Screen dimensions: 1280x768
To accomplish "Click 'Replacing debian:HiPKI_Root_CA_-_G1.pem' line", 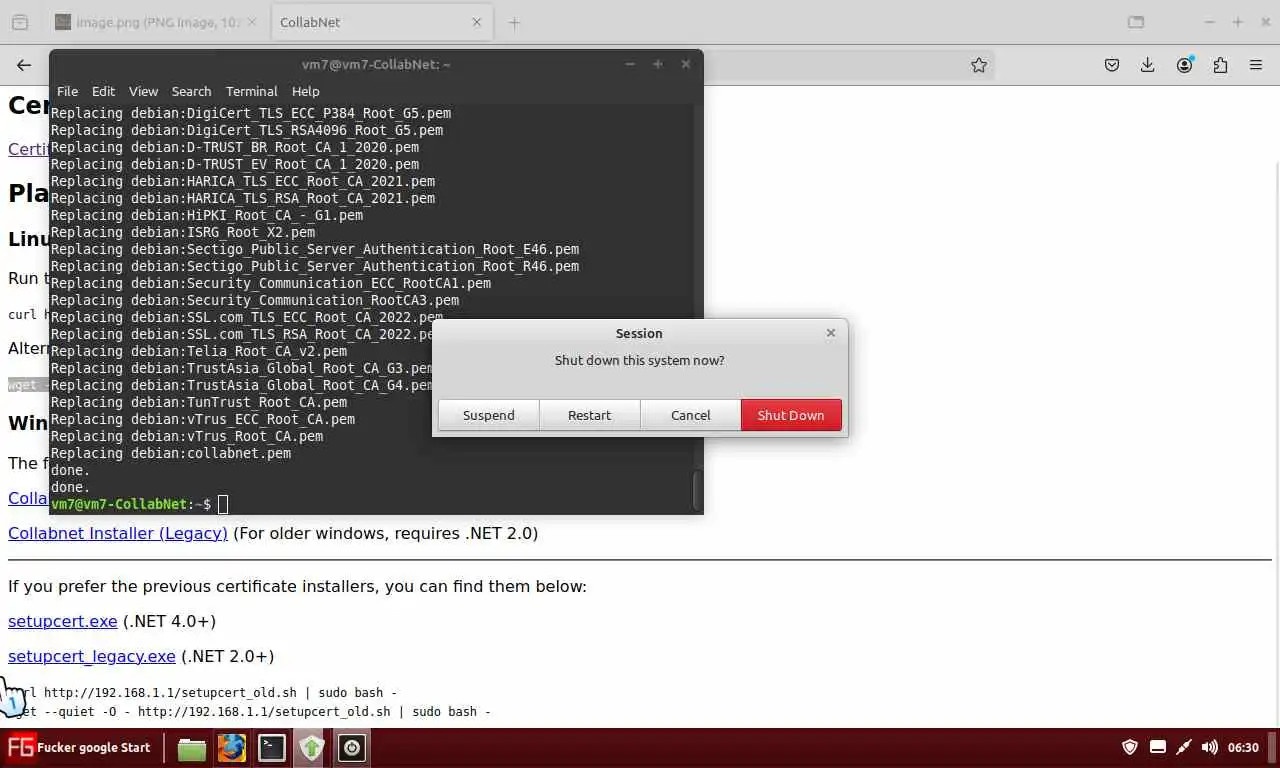I will tap(207, 215).
